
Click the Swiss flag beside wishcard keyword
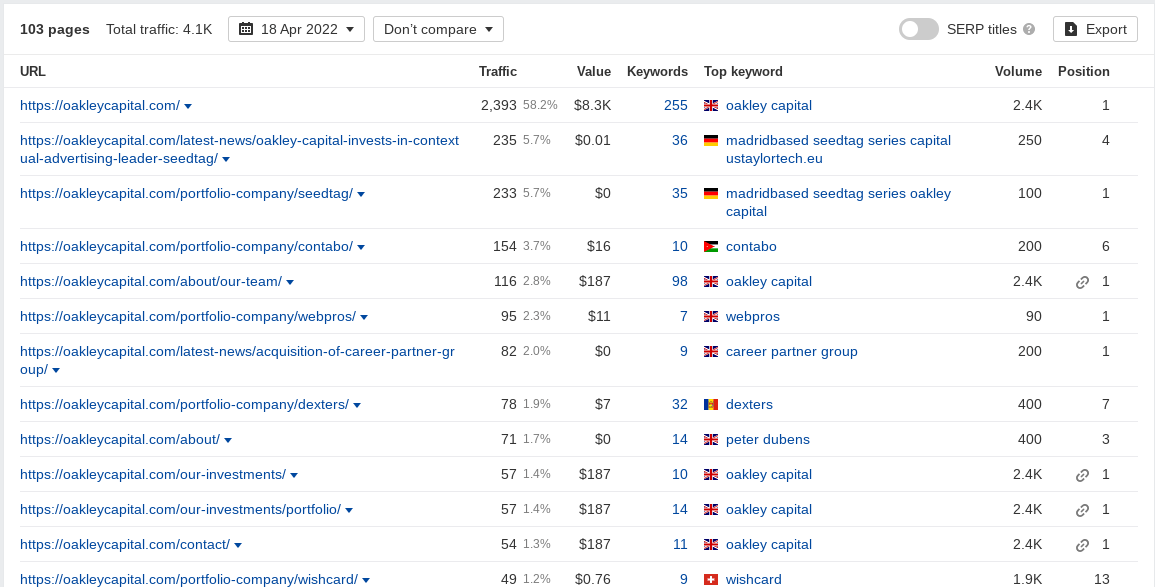711,580
